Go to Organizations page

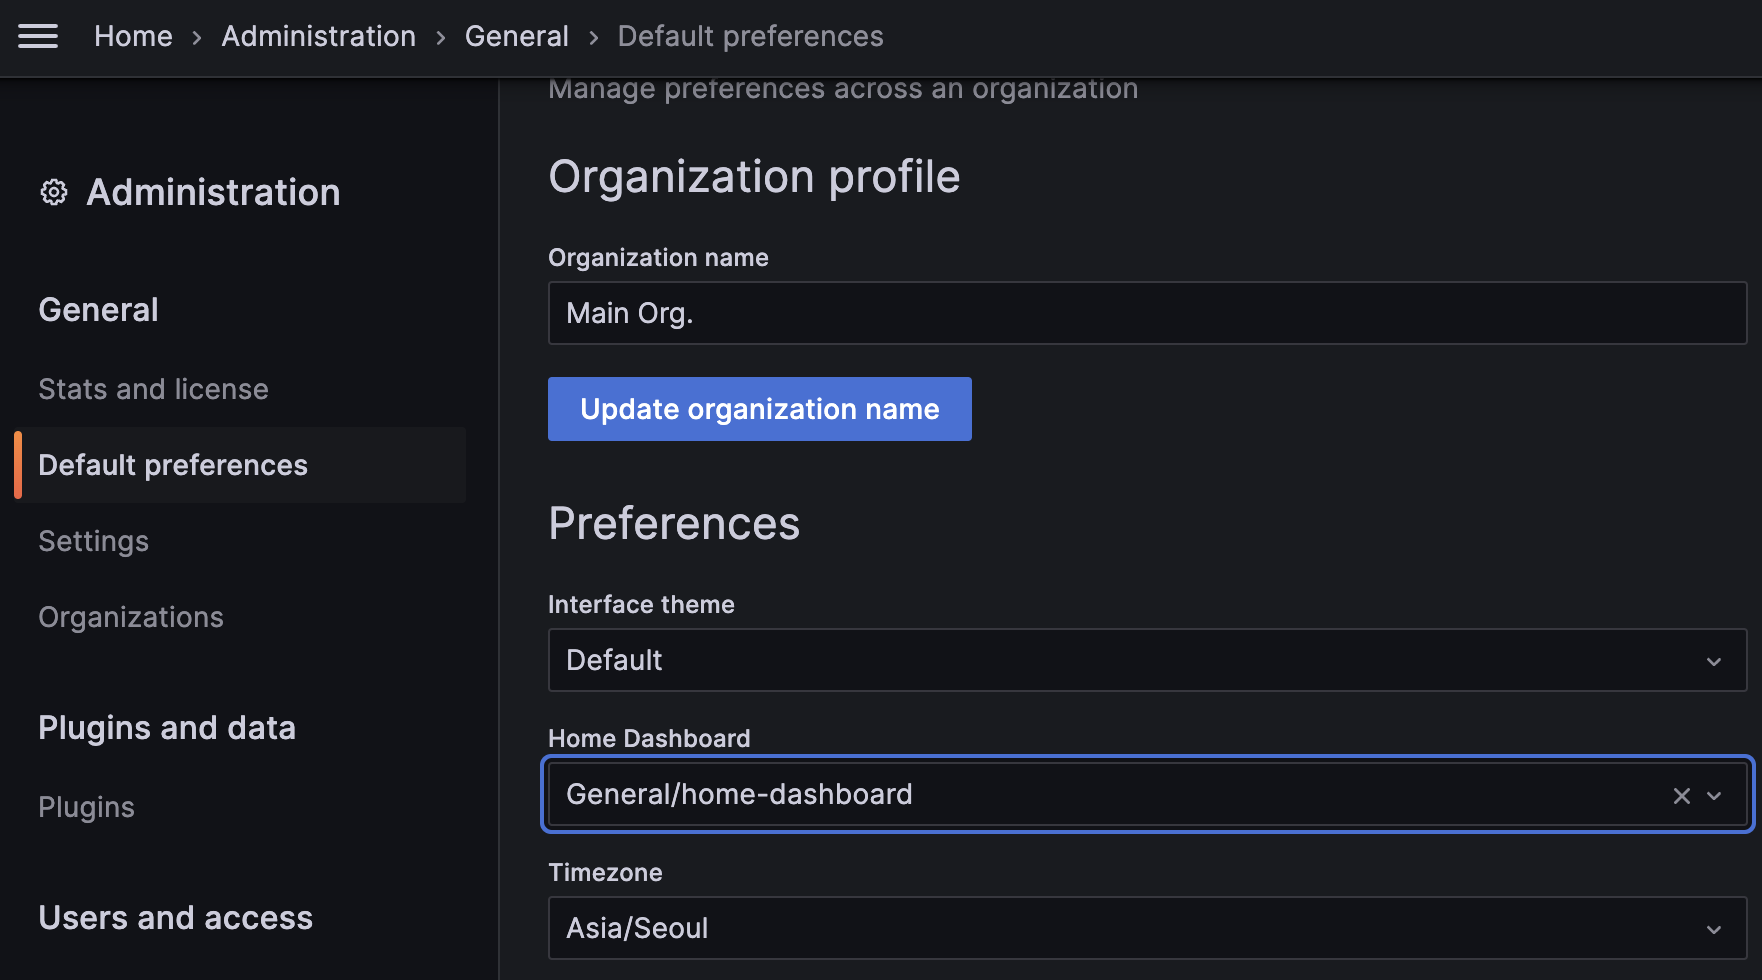pyautogui.click(x=131, y=617)
